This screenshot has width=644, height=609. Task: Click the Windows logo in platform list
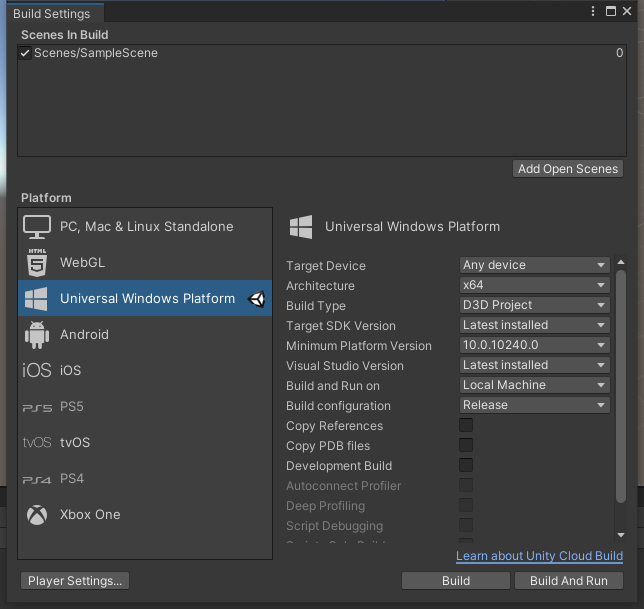(x=36, y=299)
